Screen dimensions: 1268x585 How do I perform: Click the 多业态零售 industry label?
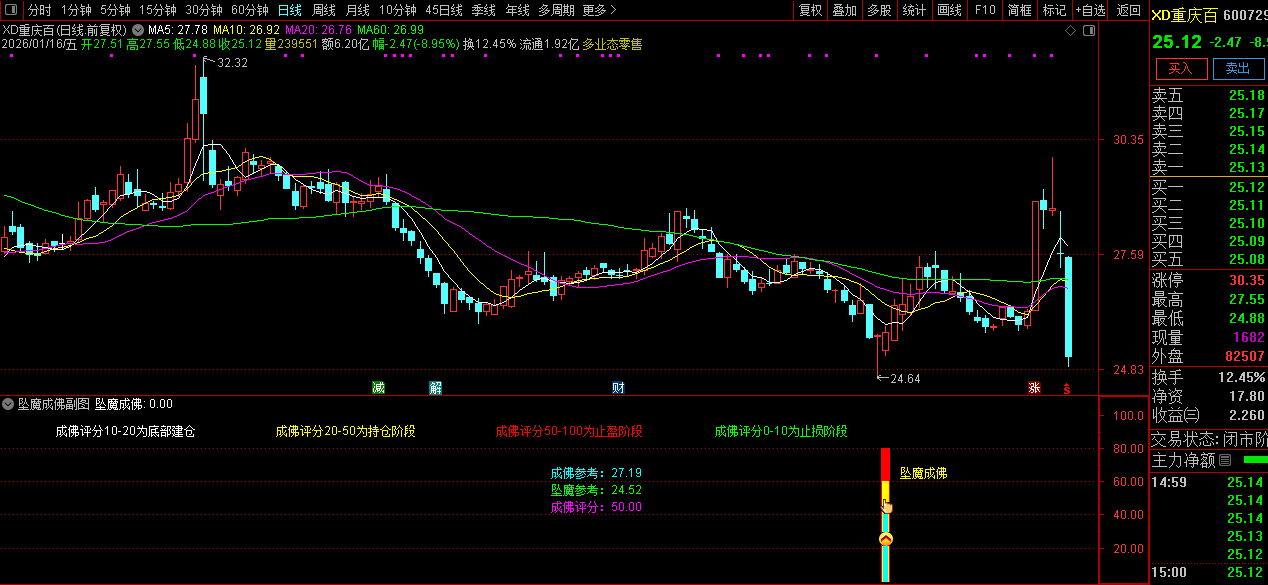click(612, 45)
